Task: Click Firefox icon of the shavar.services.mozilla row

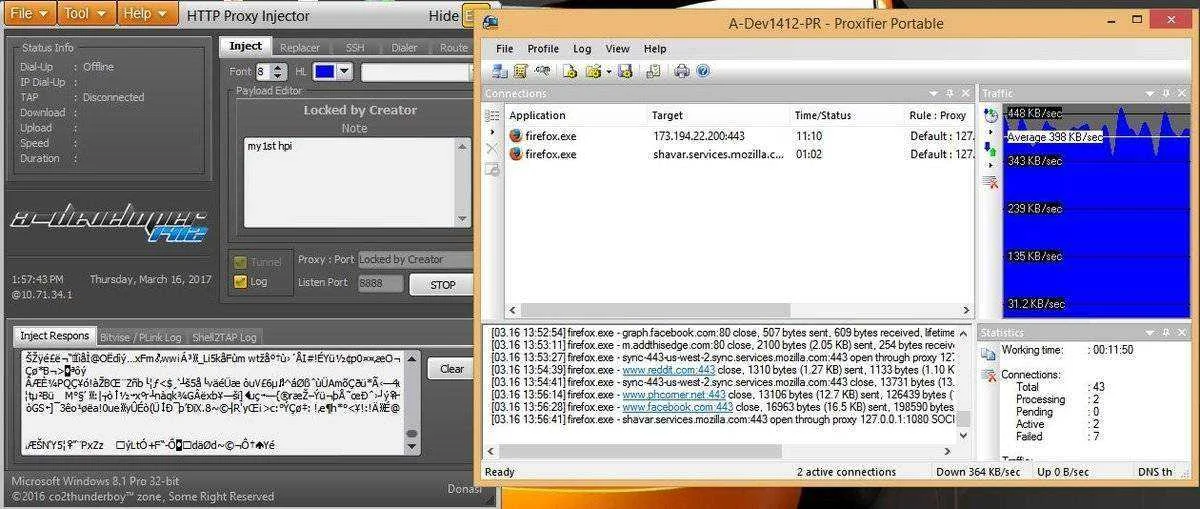Action: click(x=516, y=154)
